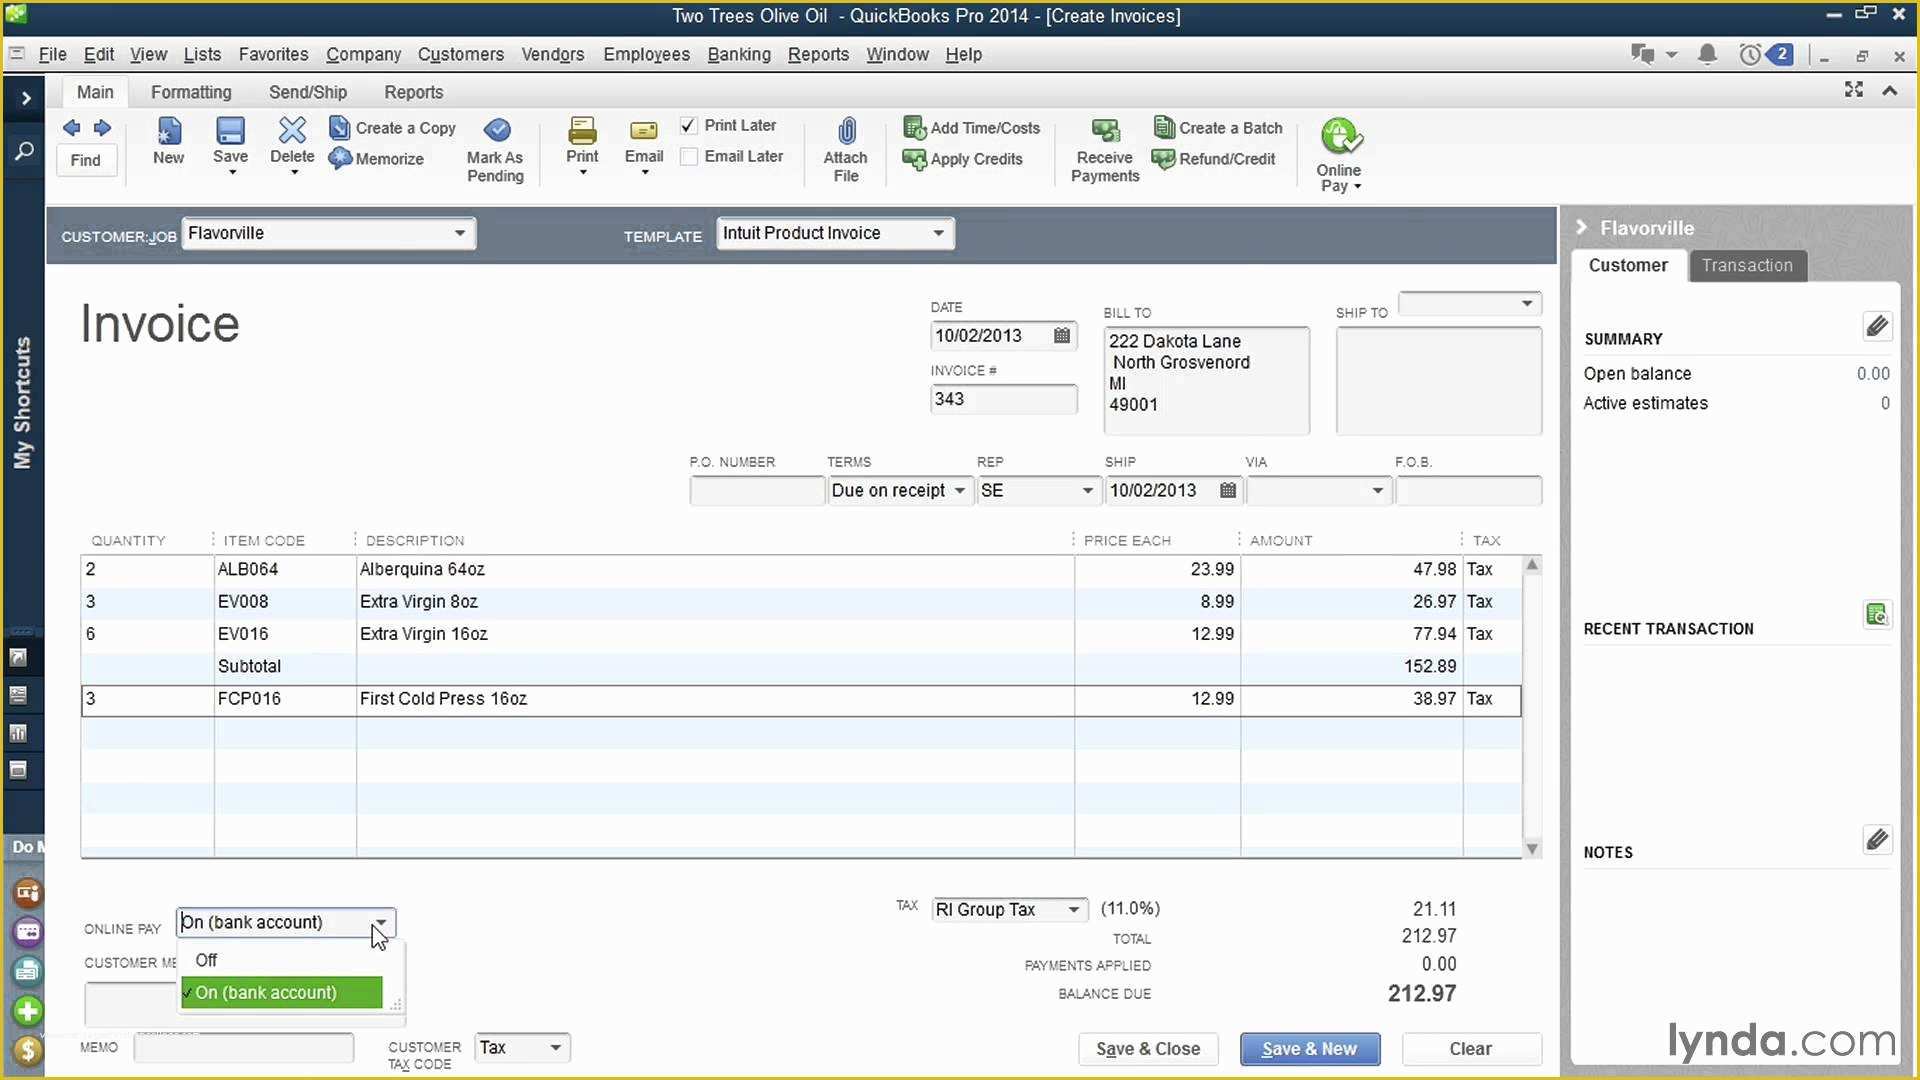Viewport: 1920px width, 1080px height.
Task: Open the Customers menu
Action: click(460, 54)
